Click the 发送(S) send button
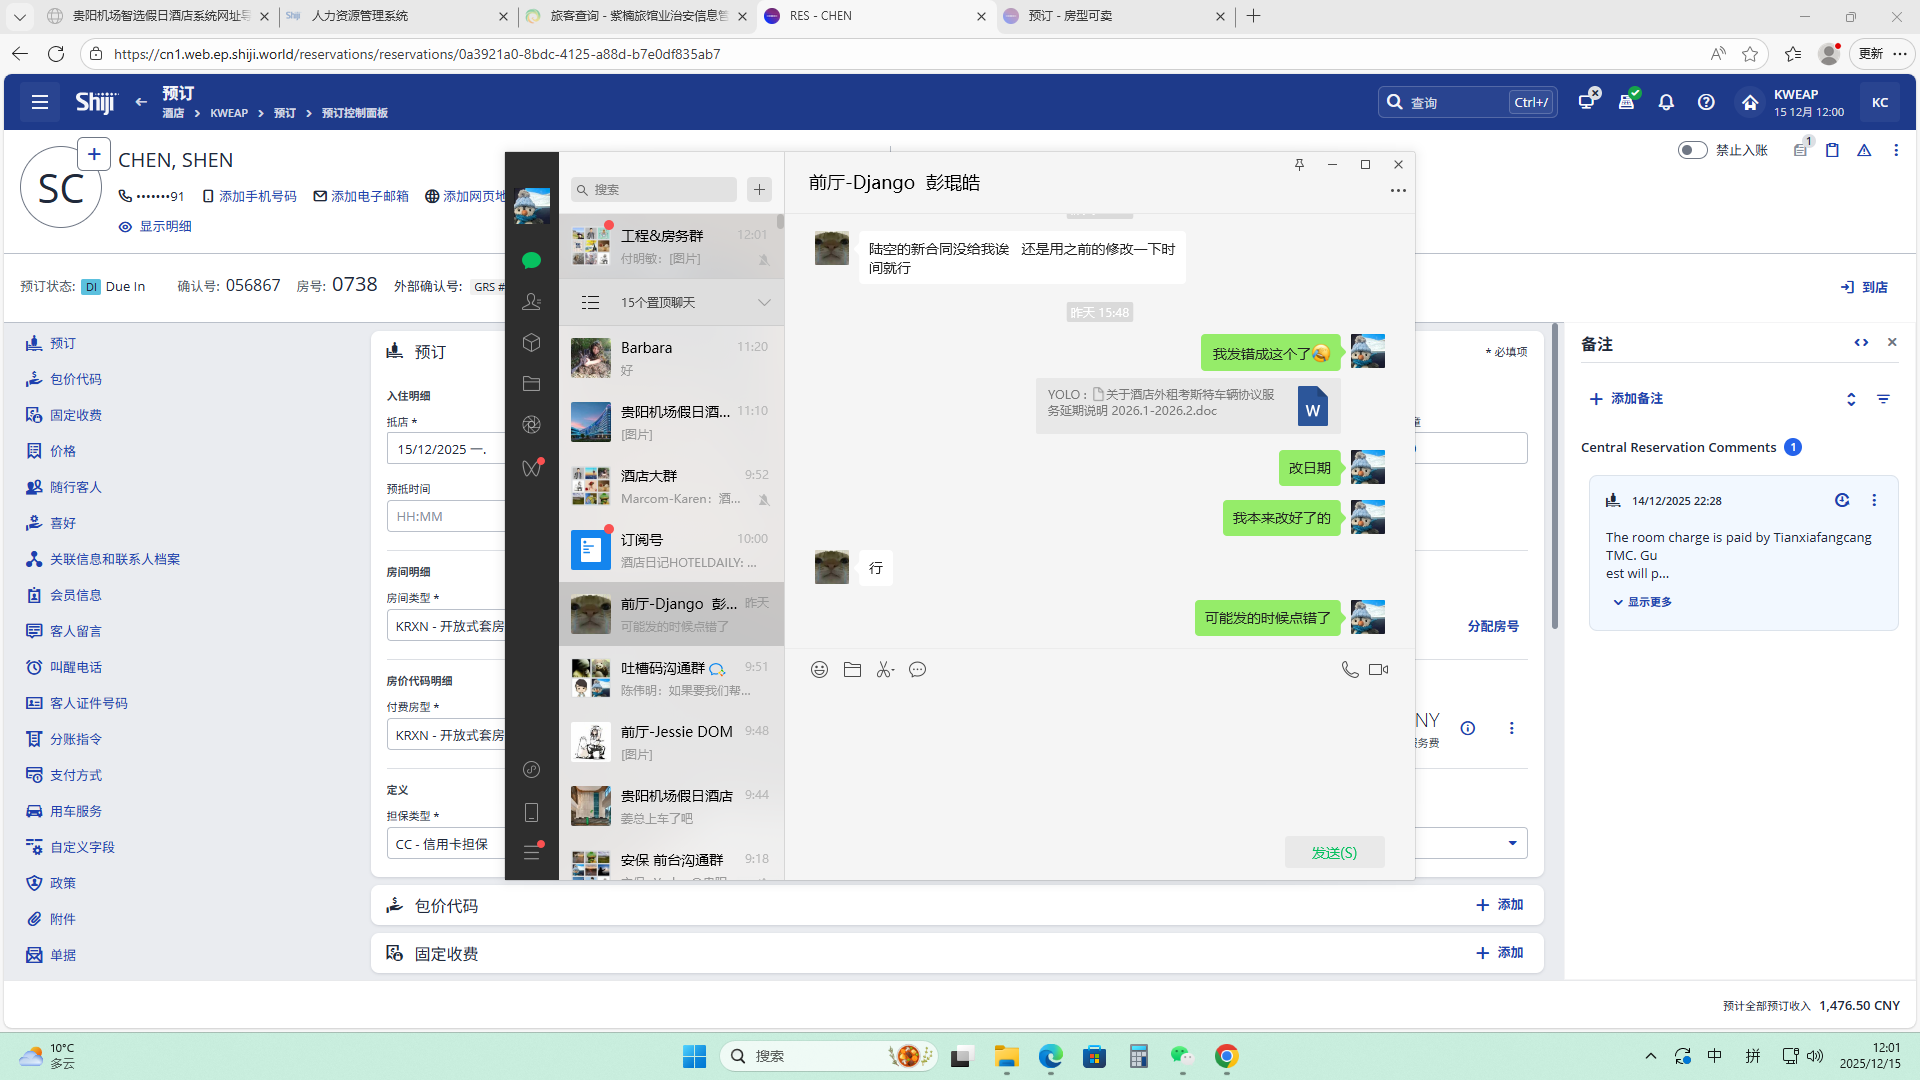Image resolution: width=1920 pixels, height=1080 pixels. (x=1334, y=852)
